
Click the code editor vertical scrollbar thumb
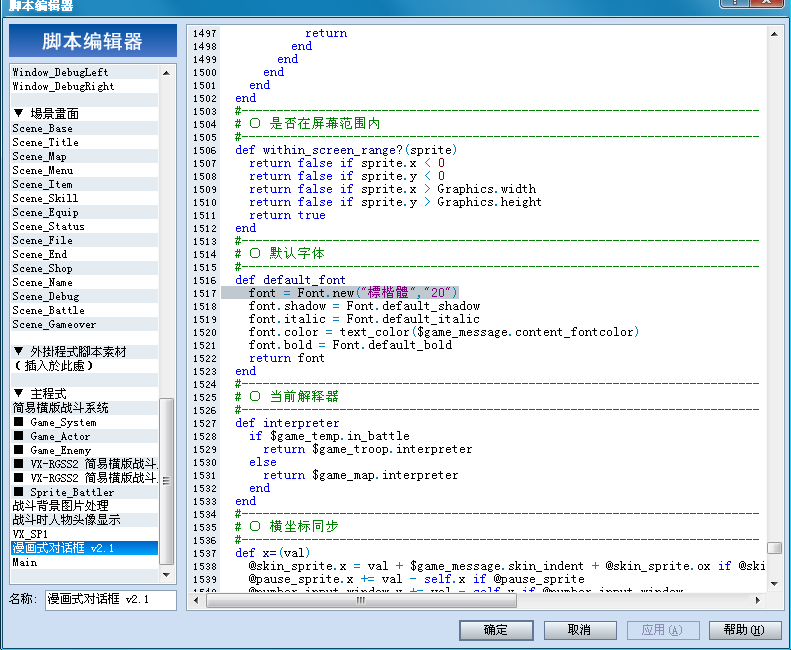(774, 548)
